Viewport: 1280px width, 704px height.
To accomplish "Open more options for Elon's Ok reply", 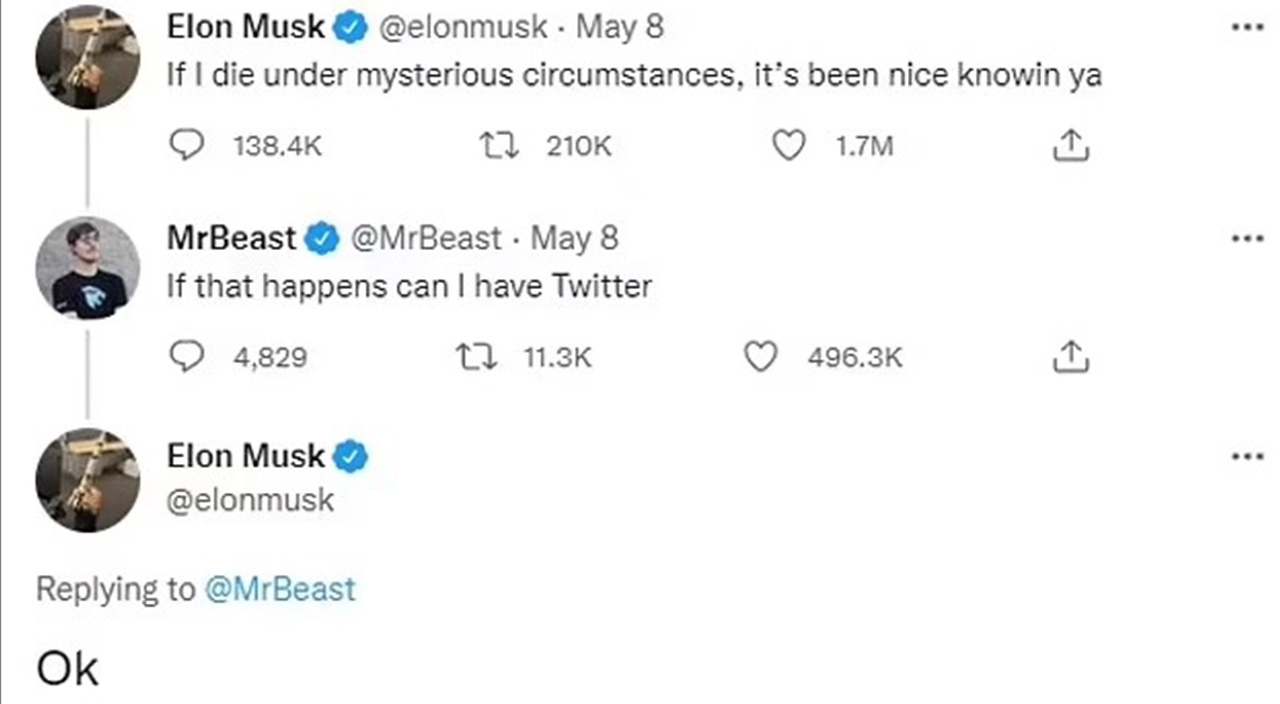I will [1248, 457].
